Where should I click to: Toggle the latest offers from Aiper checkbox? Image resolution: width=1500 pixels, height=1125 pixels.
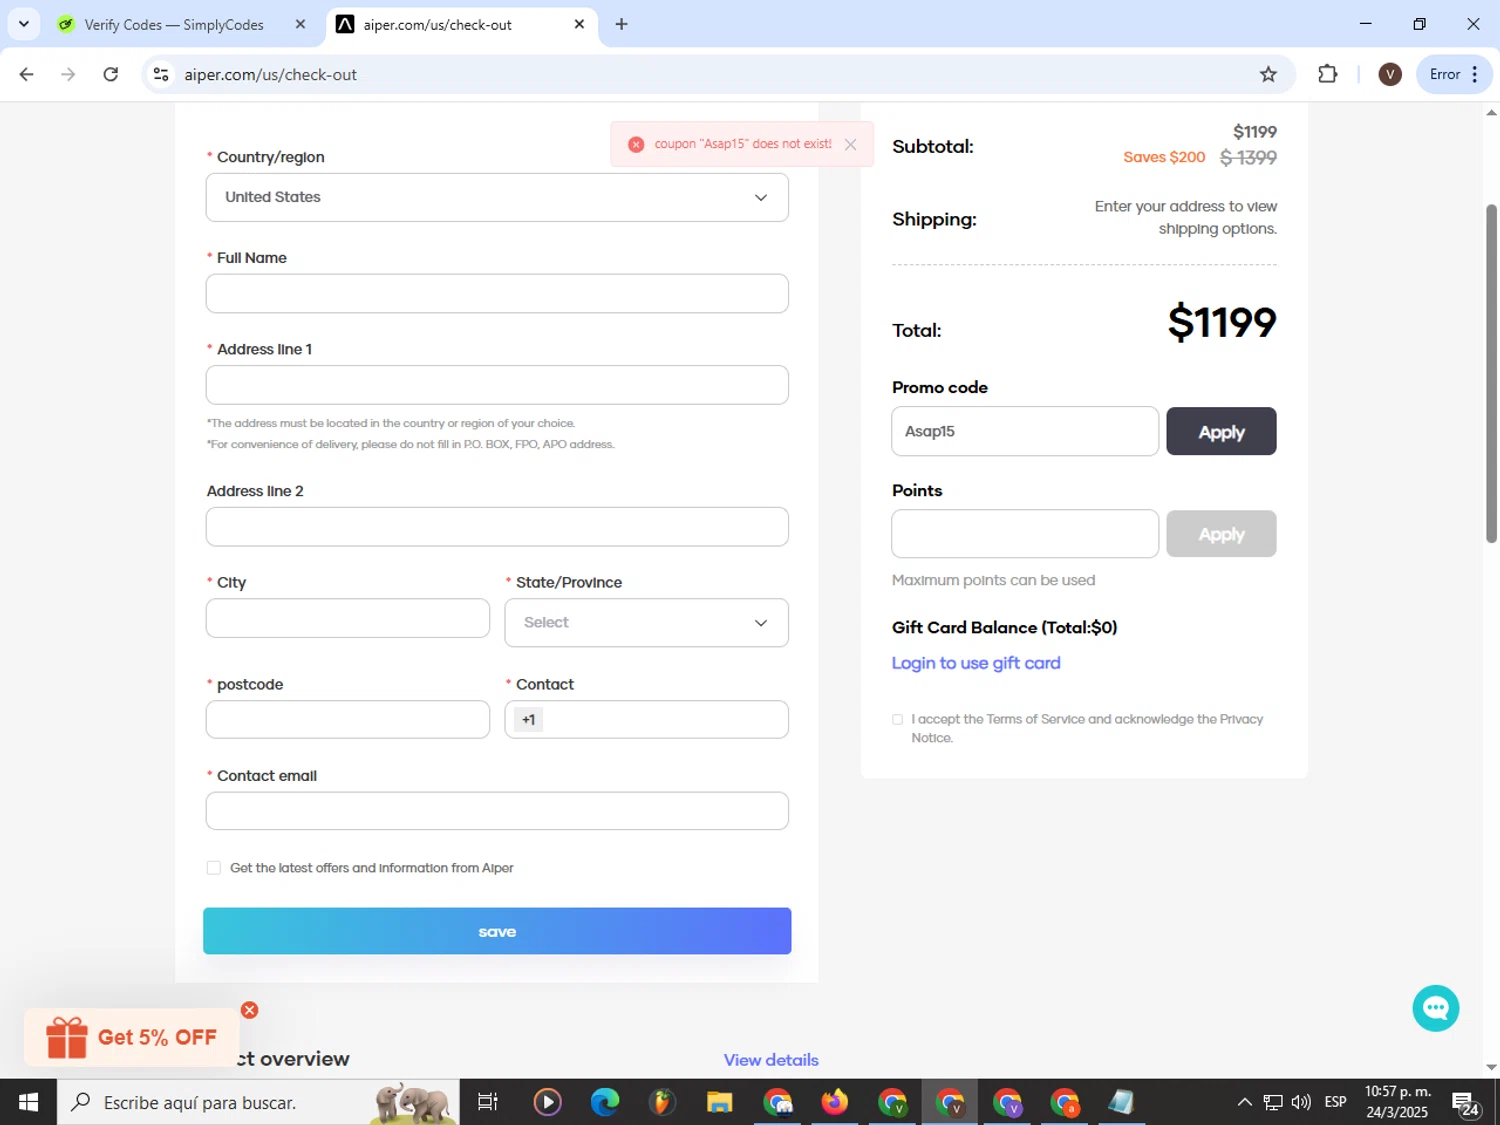[214, 868]
